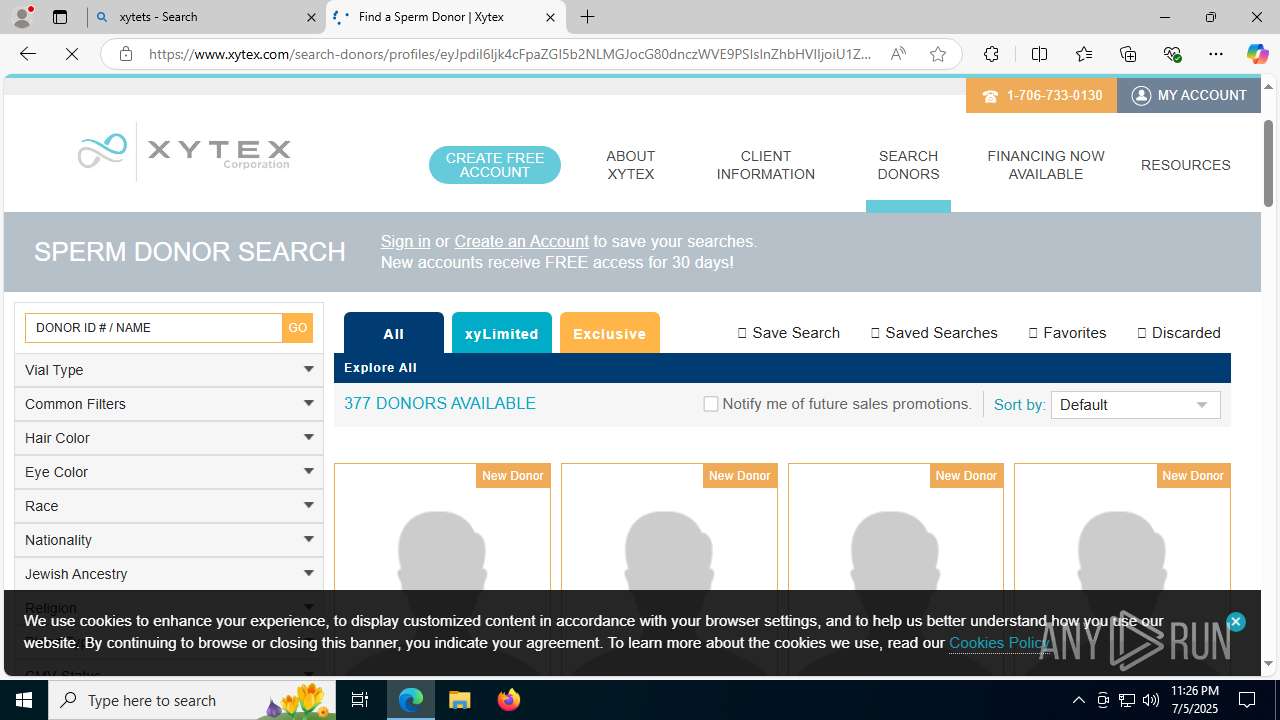Open the Copilot sidebar icon
1280x720 pixels.
pos(1257,54)
